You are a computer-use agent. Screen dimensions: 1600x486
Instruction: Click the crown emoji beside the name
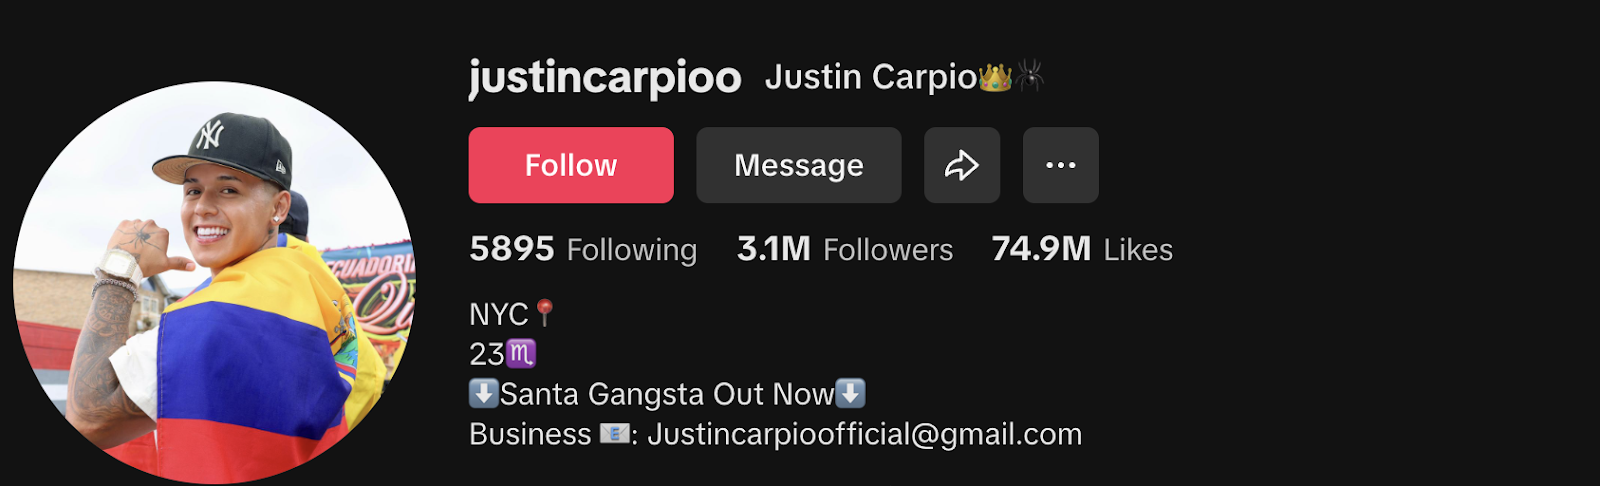(x=995, y=76)
